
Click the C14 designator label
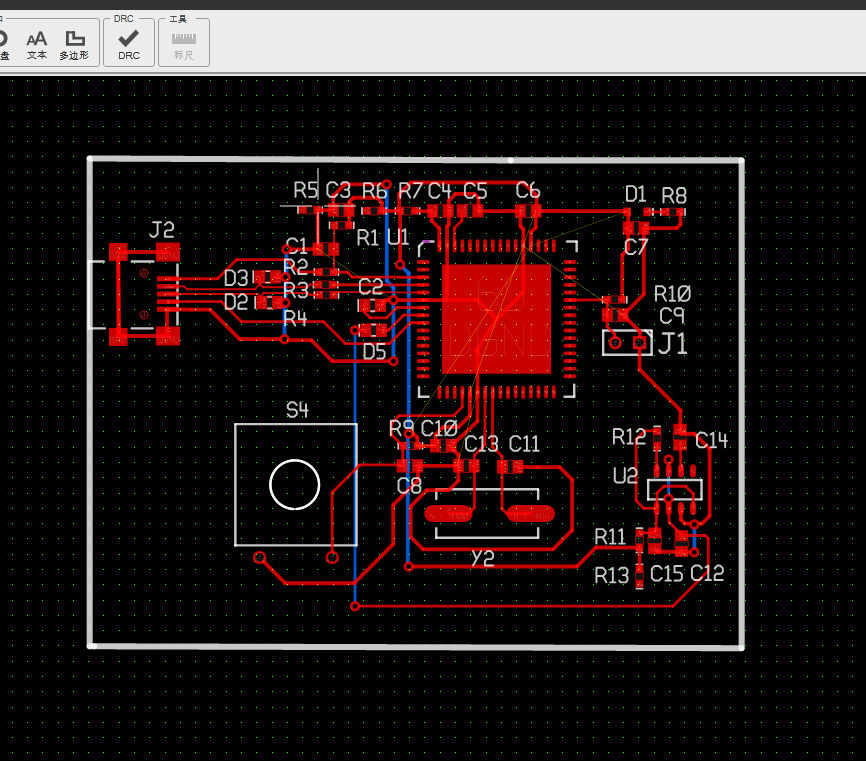coord(711,440)
